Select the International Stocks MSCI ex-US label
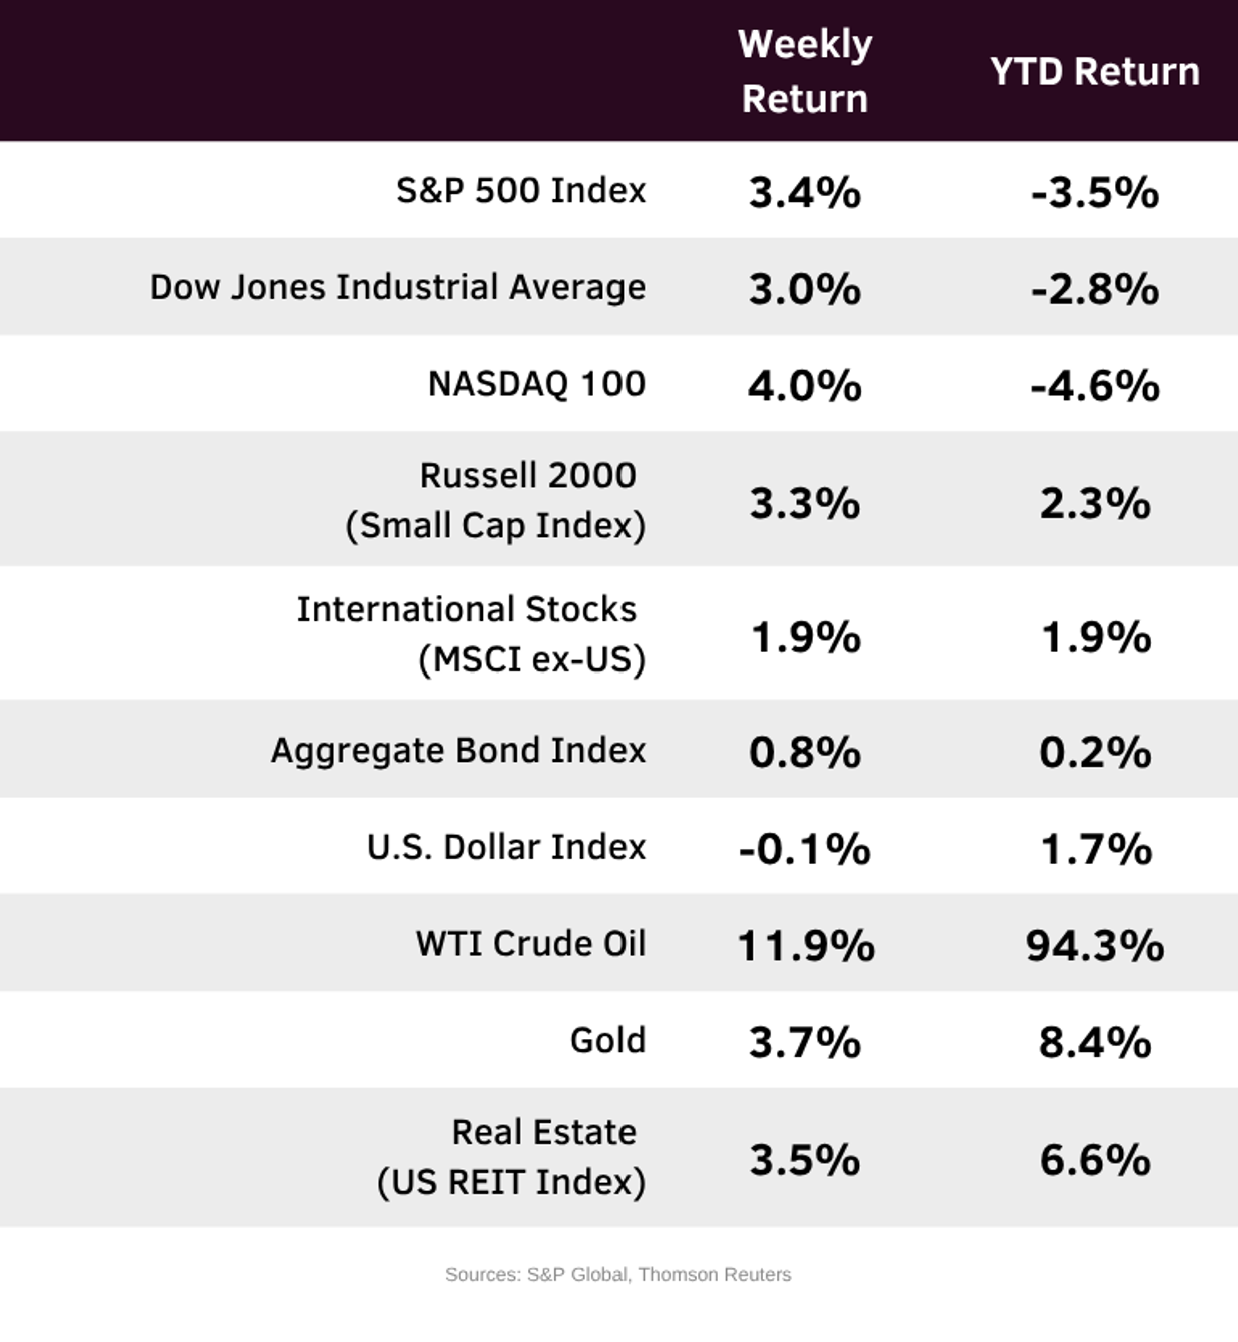Image resolution: width=1238 pixels, height=1342 pixels. coord(471,634)
